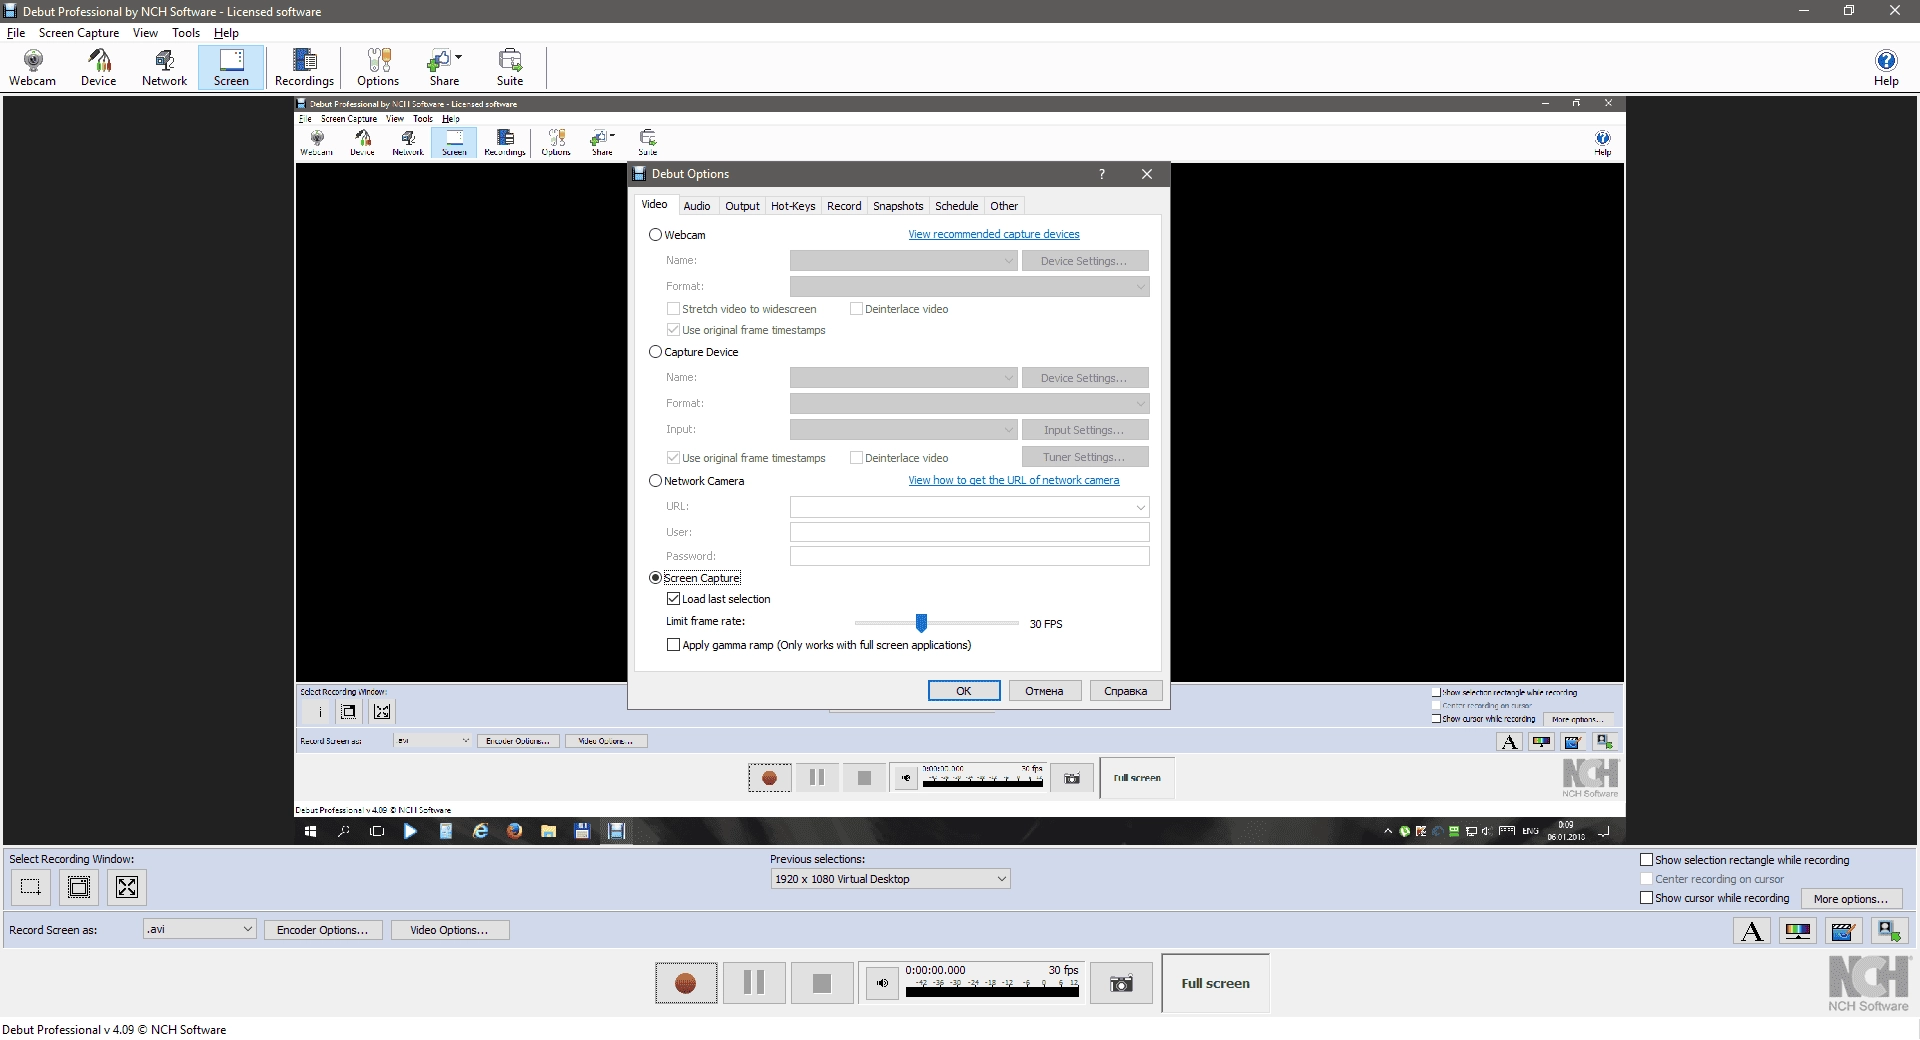Select the Webcam source in main toolbar

click(x=33, y=68)
